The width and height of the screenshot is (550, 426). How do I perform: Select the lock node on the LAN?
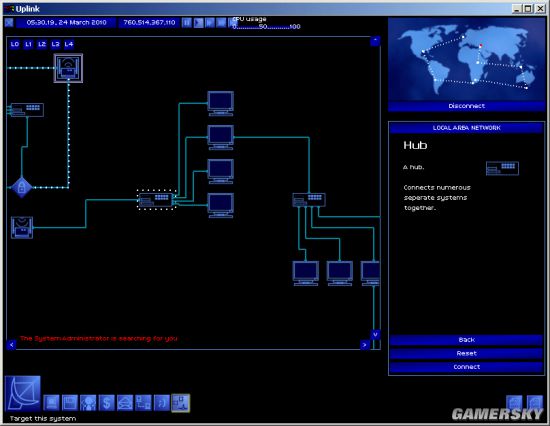(x=21, y=187)
